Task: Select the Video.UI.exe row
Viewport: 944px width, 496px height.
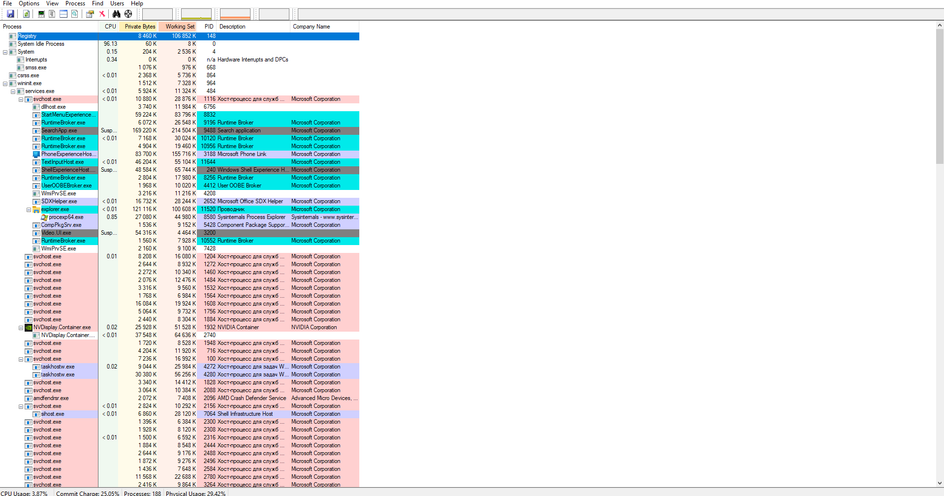Action: click(x=179, y=233)
